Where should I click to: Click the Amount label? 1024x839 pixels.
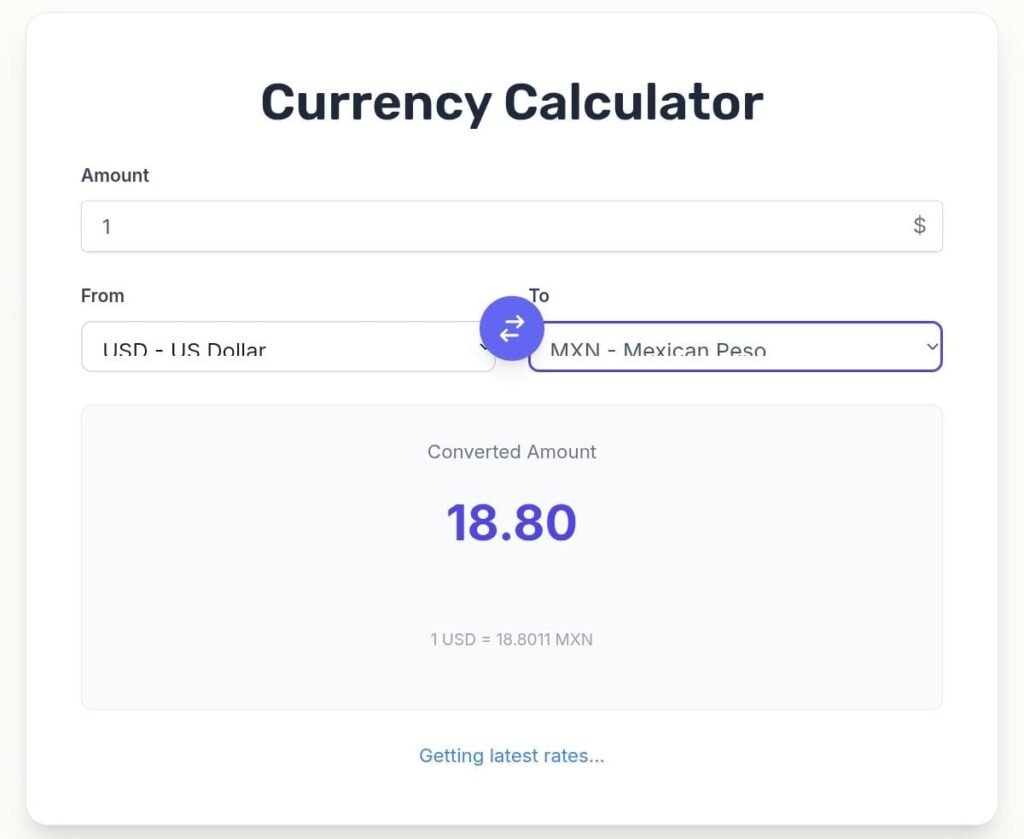click(115, 175)
